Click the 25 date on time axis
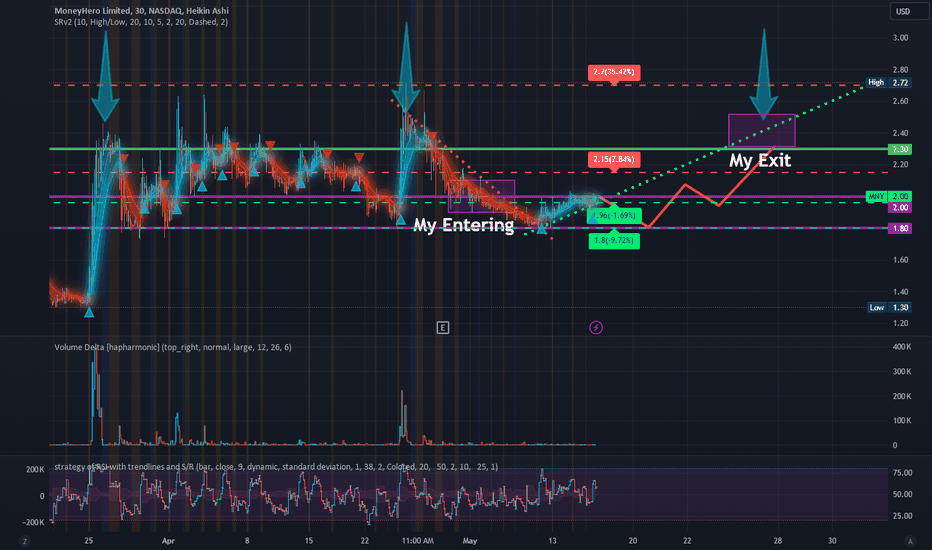The height and width of the screenshot is (550, 932). coord(89,541)
